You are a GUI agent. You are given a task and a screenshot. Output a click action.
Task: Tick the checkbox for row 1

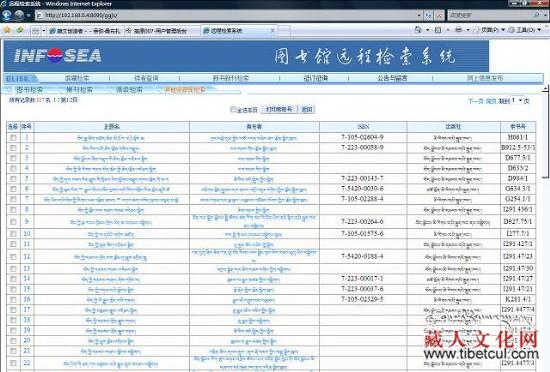click(13, 138)
